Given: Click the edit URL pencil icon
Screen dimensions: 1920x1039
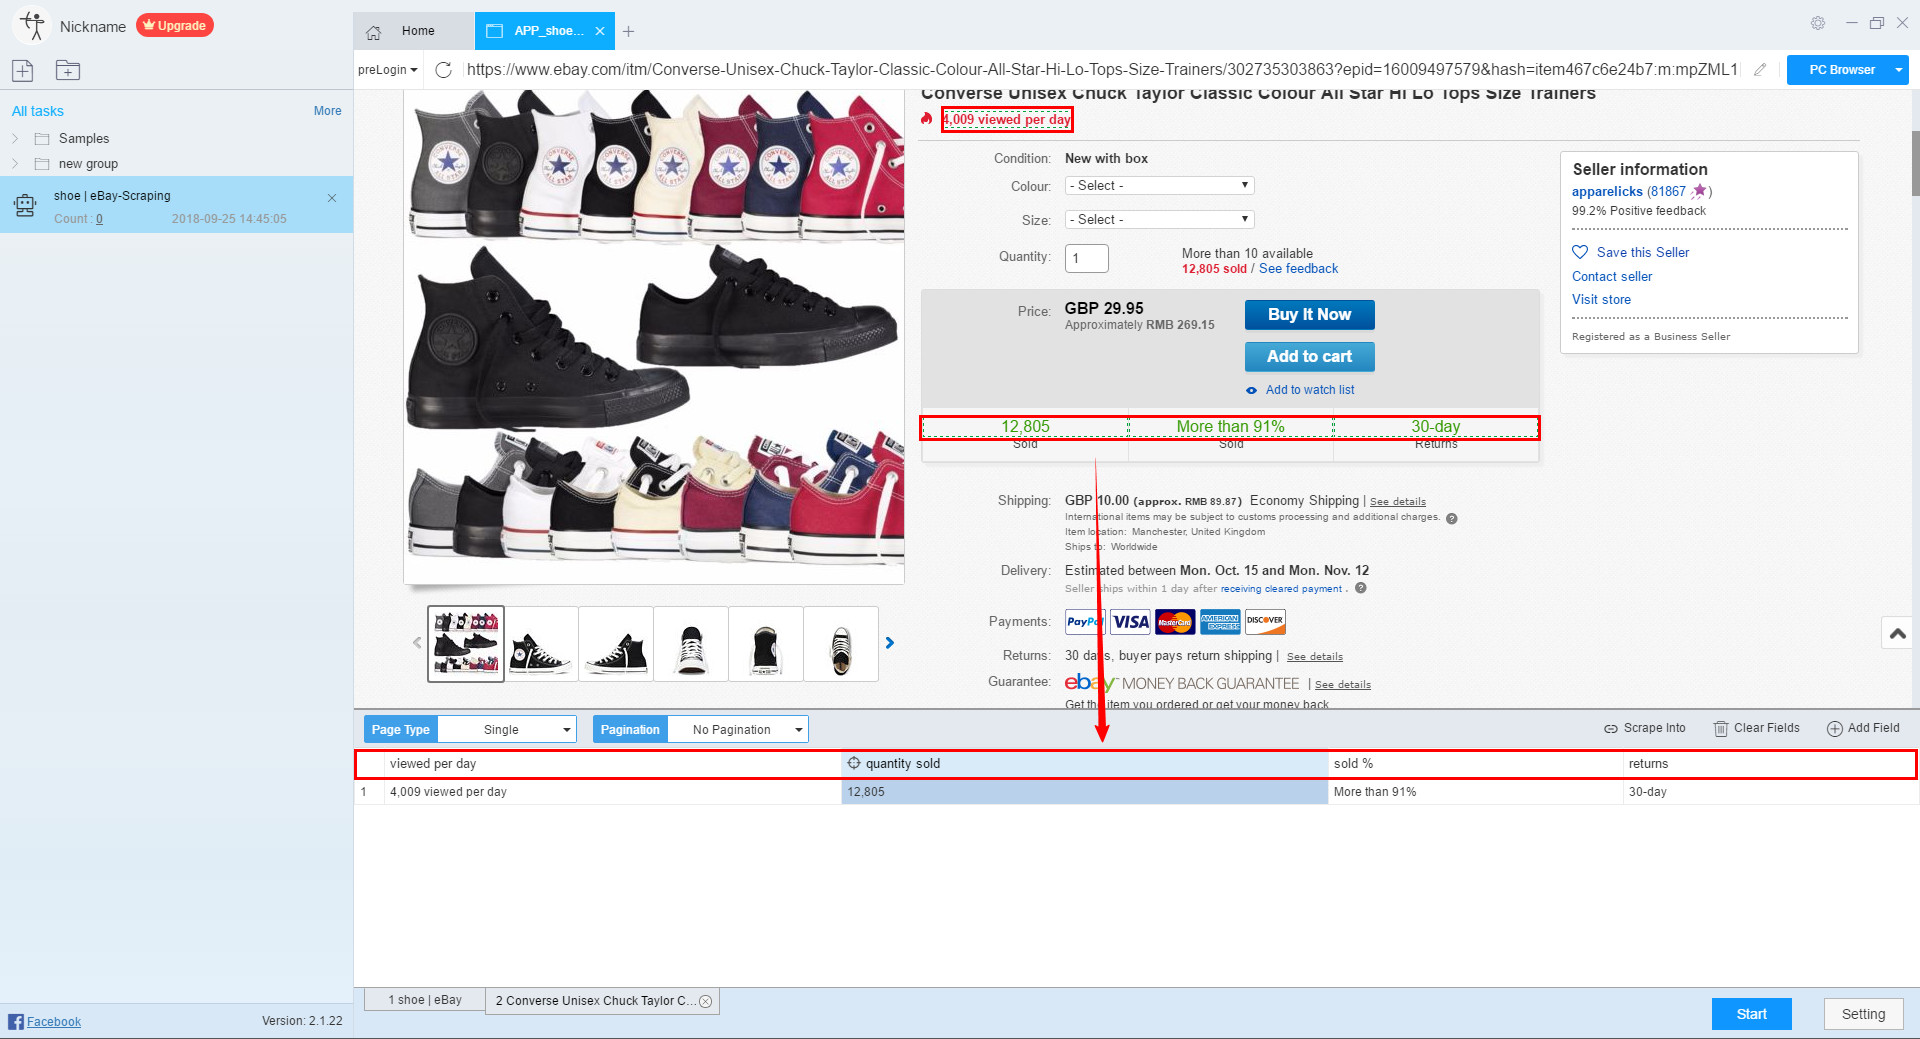Looking at the screenshot, I should [x=1760, y=70].
